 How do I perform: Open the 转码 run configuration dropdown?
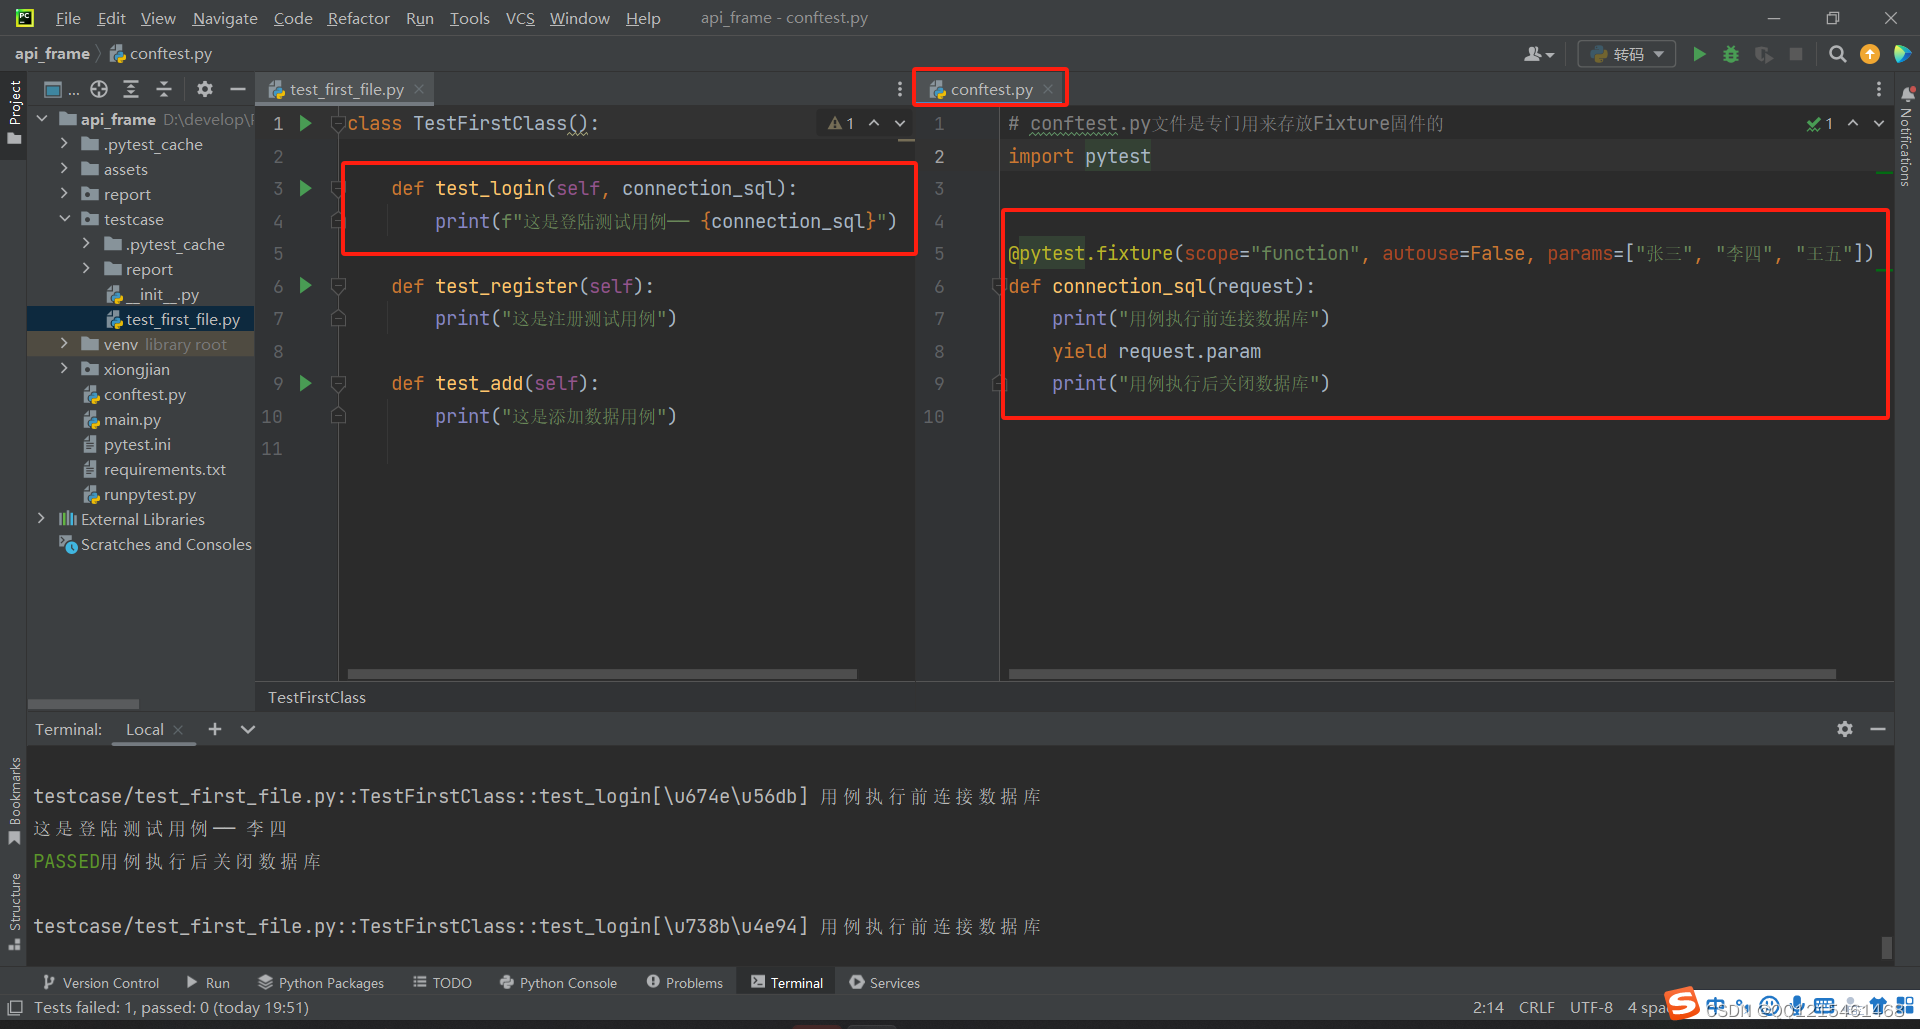[x=1627, y=54]
